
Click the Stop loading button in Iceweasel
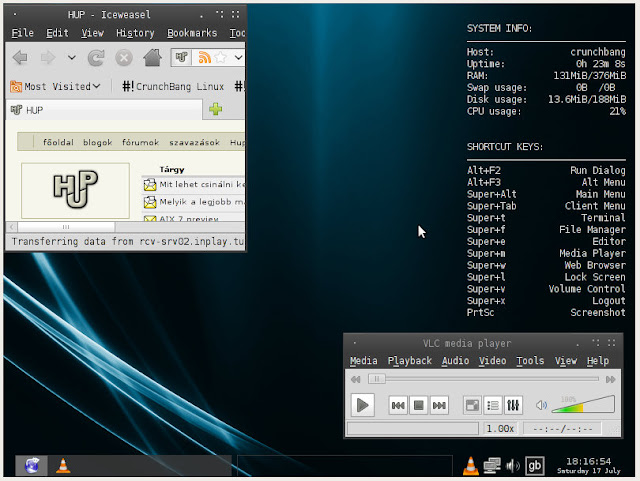(124, 58)
